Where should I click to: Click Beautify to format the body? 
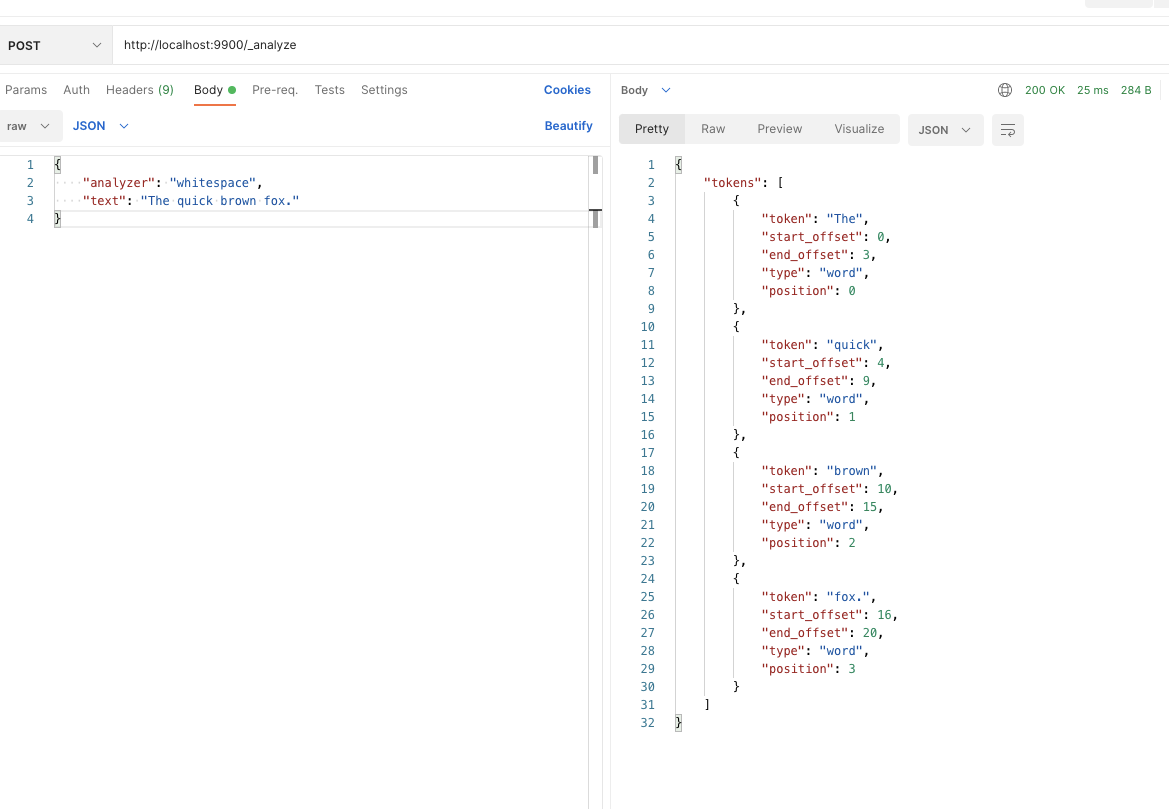pos(568,126)
